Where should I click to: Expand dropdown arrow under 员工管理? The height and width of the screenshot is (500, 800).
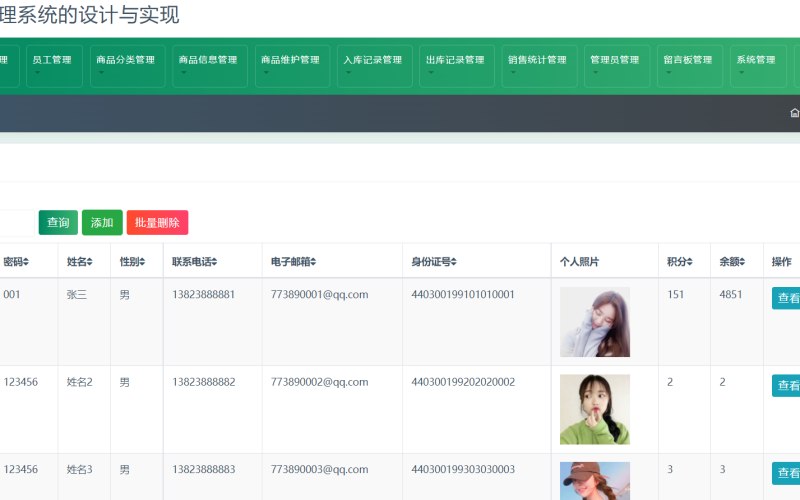click(37, 72)
